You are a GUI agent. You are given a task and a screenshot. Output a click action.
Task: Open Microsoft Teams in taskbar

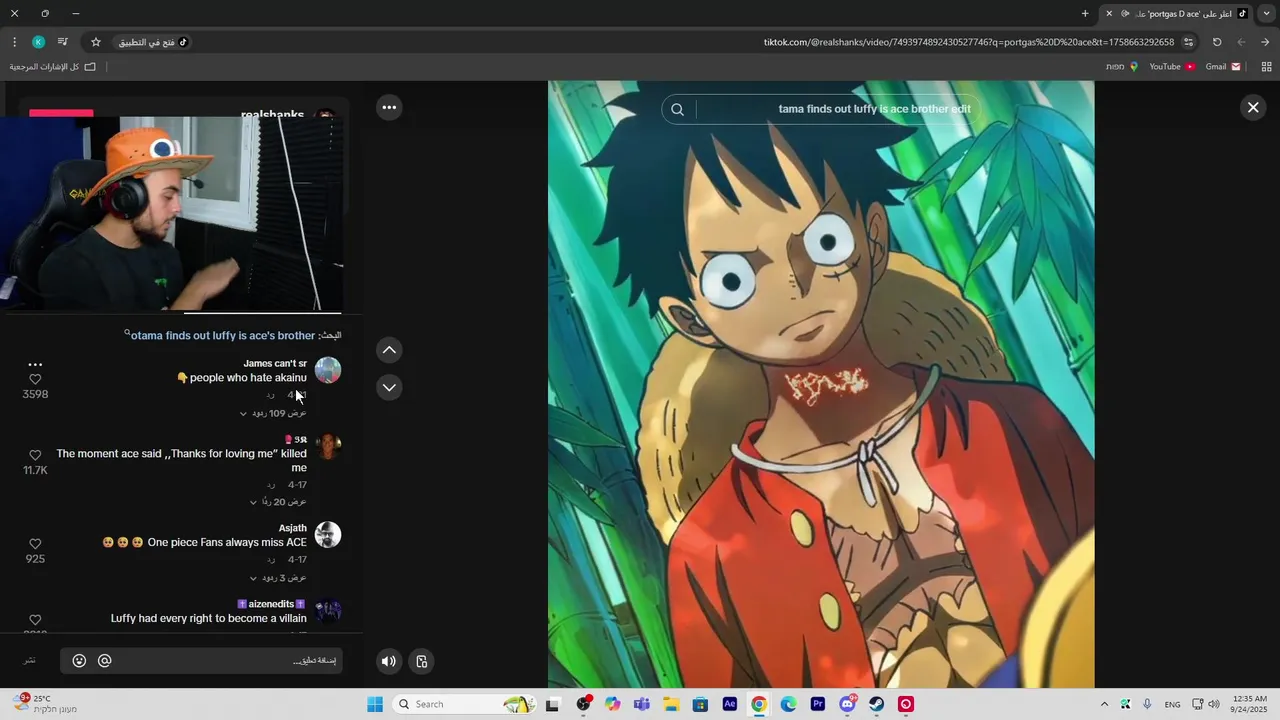point(642,704)
